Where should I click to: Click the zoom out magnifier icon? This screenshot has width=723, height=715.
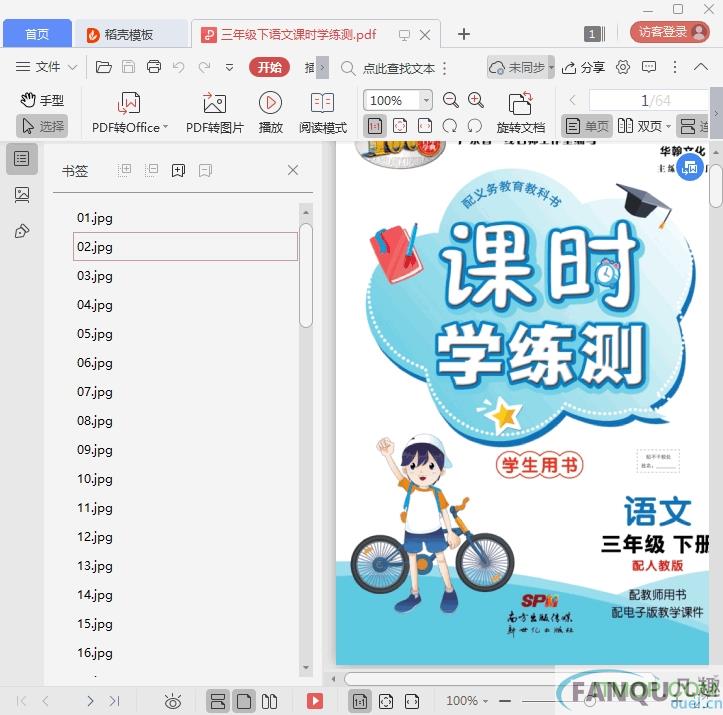450,100
